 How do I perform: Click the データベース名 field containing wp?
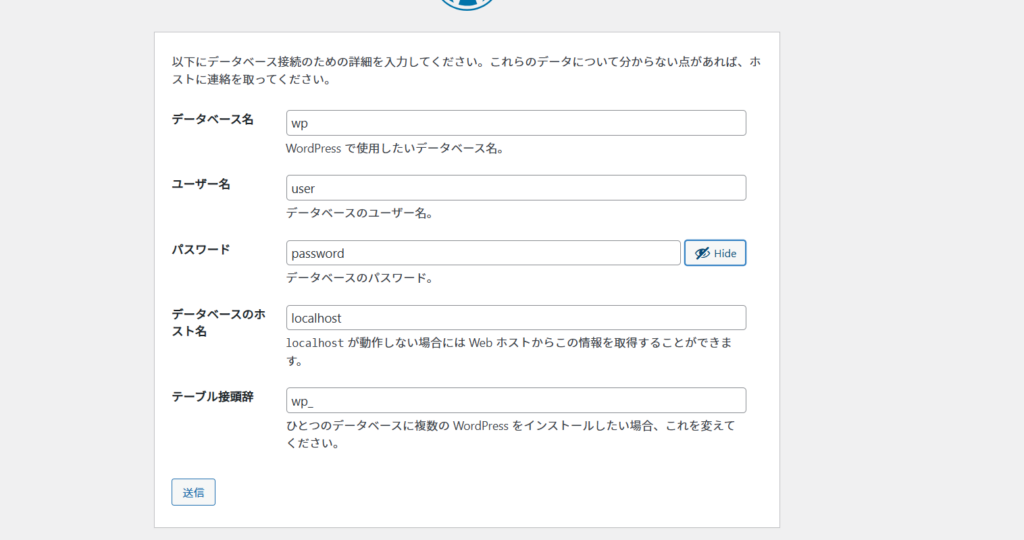pos(516,123)
